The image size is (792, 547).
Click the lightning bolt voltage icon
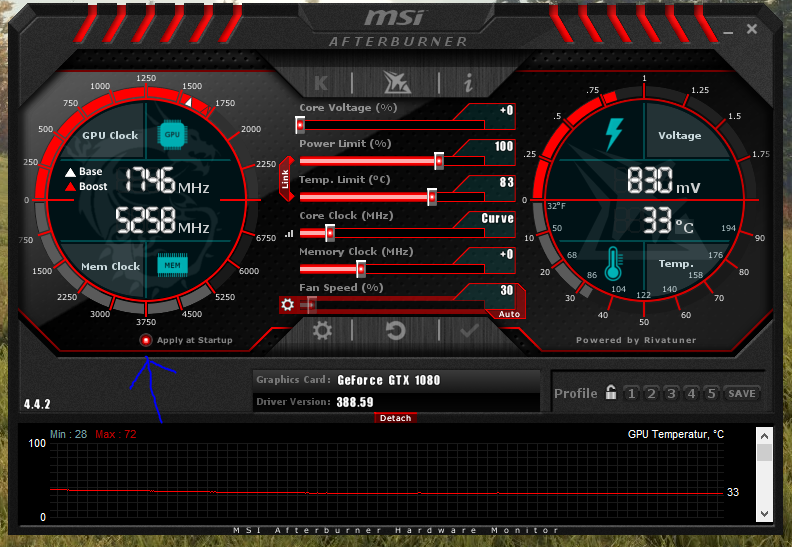pyautogui.click(x=614, y=134)
